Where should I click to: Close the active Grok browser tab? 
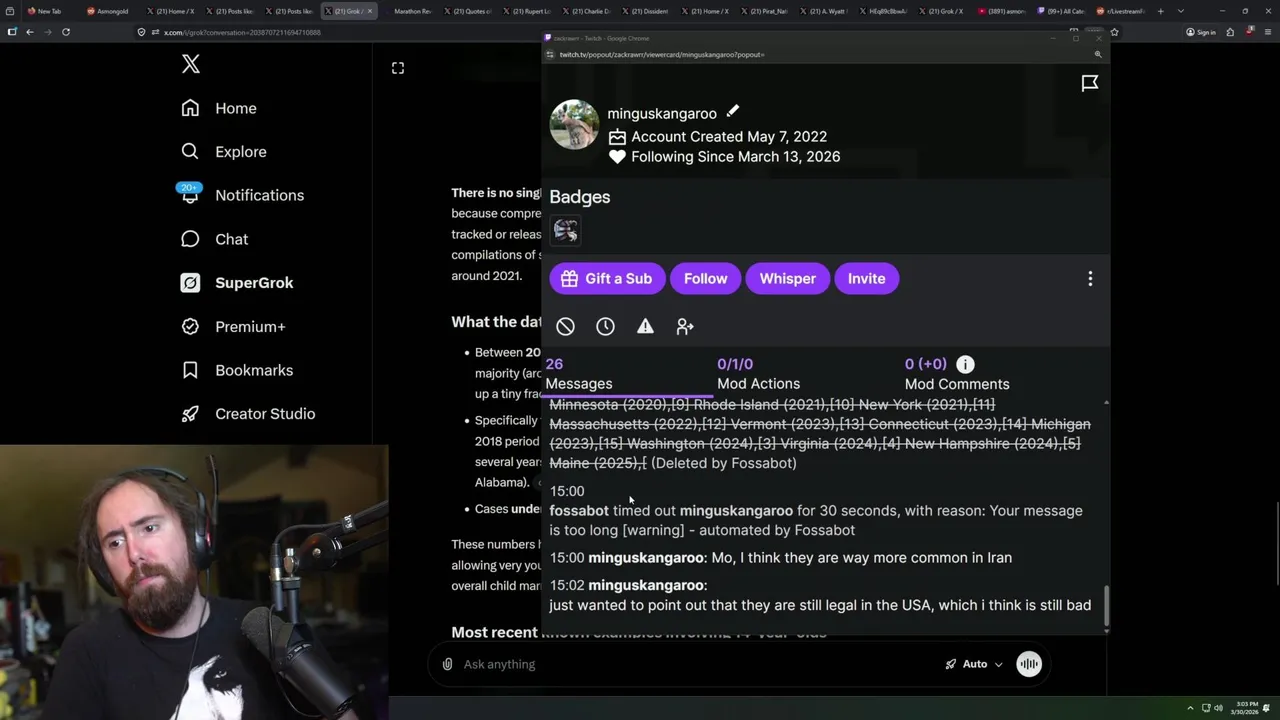point(370,11)
